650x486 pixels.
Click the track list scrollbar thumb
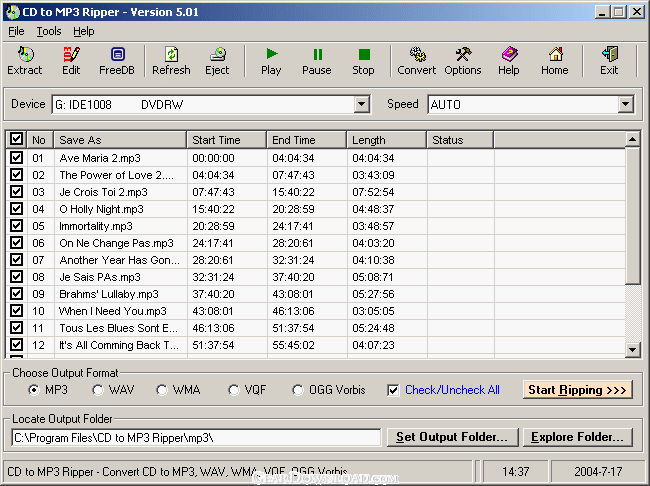coord(633,216)
